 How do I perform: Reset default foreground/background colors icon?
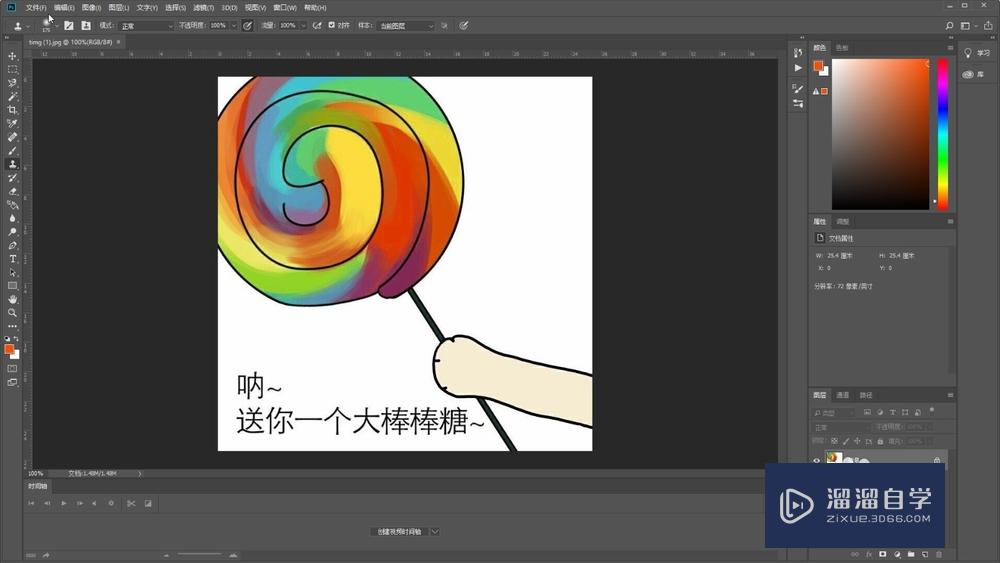click(7, 339)
